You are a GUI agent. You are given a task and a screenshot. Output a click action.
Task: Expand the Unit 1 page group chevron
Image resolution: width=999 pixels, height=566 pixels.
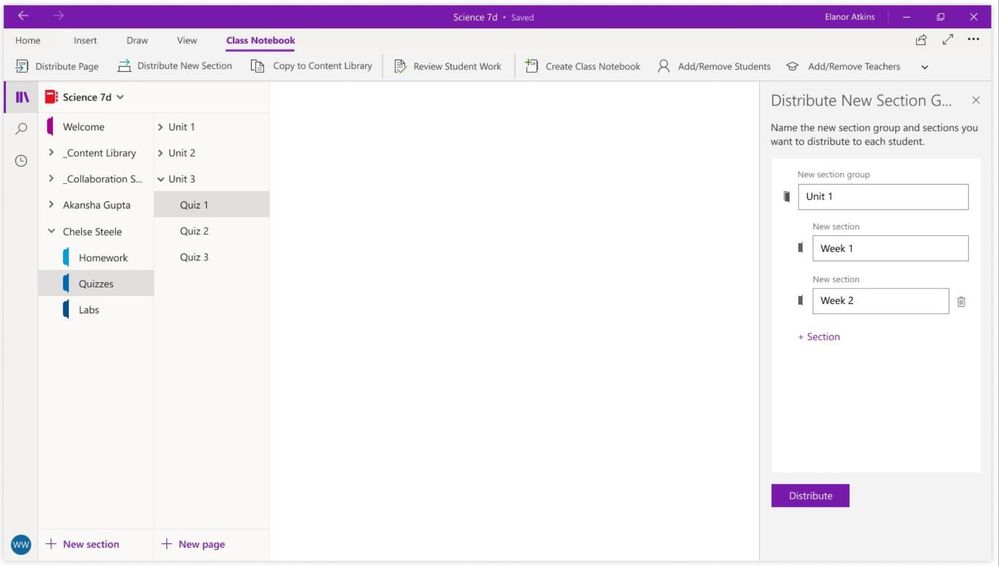(161, 127)
